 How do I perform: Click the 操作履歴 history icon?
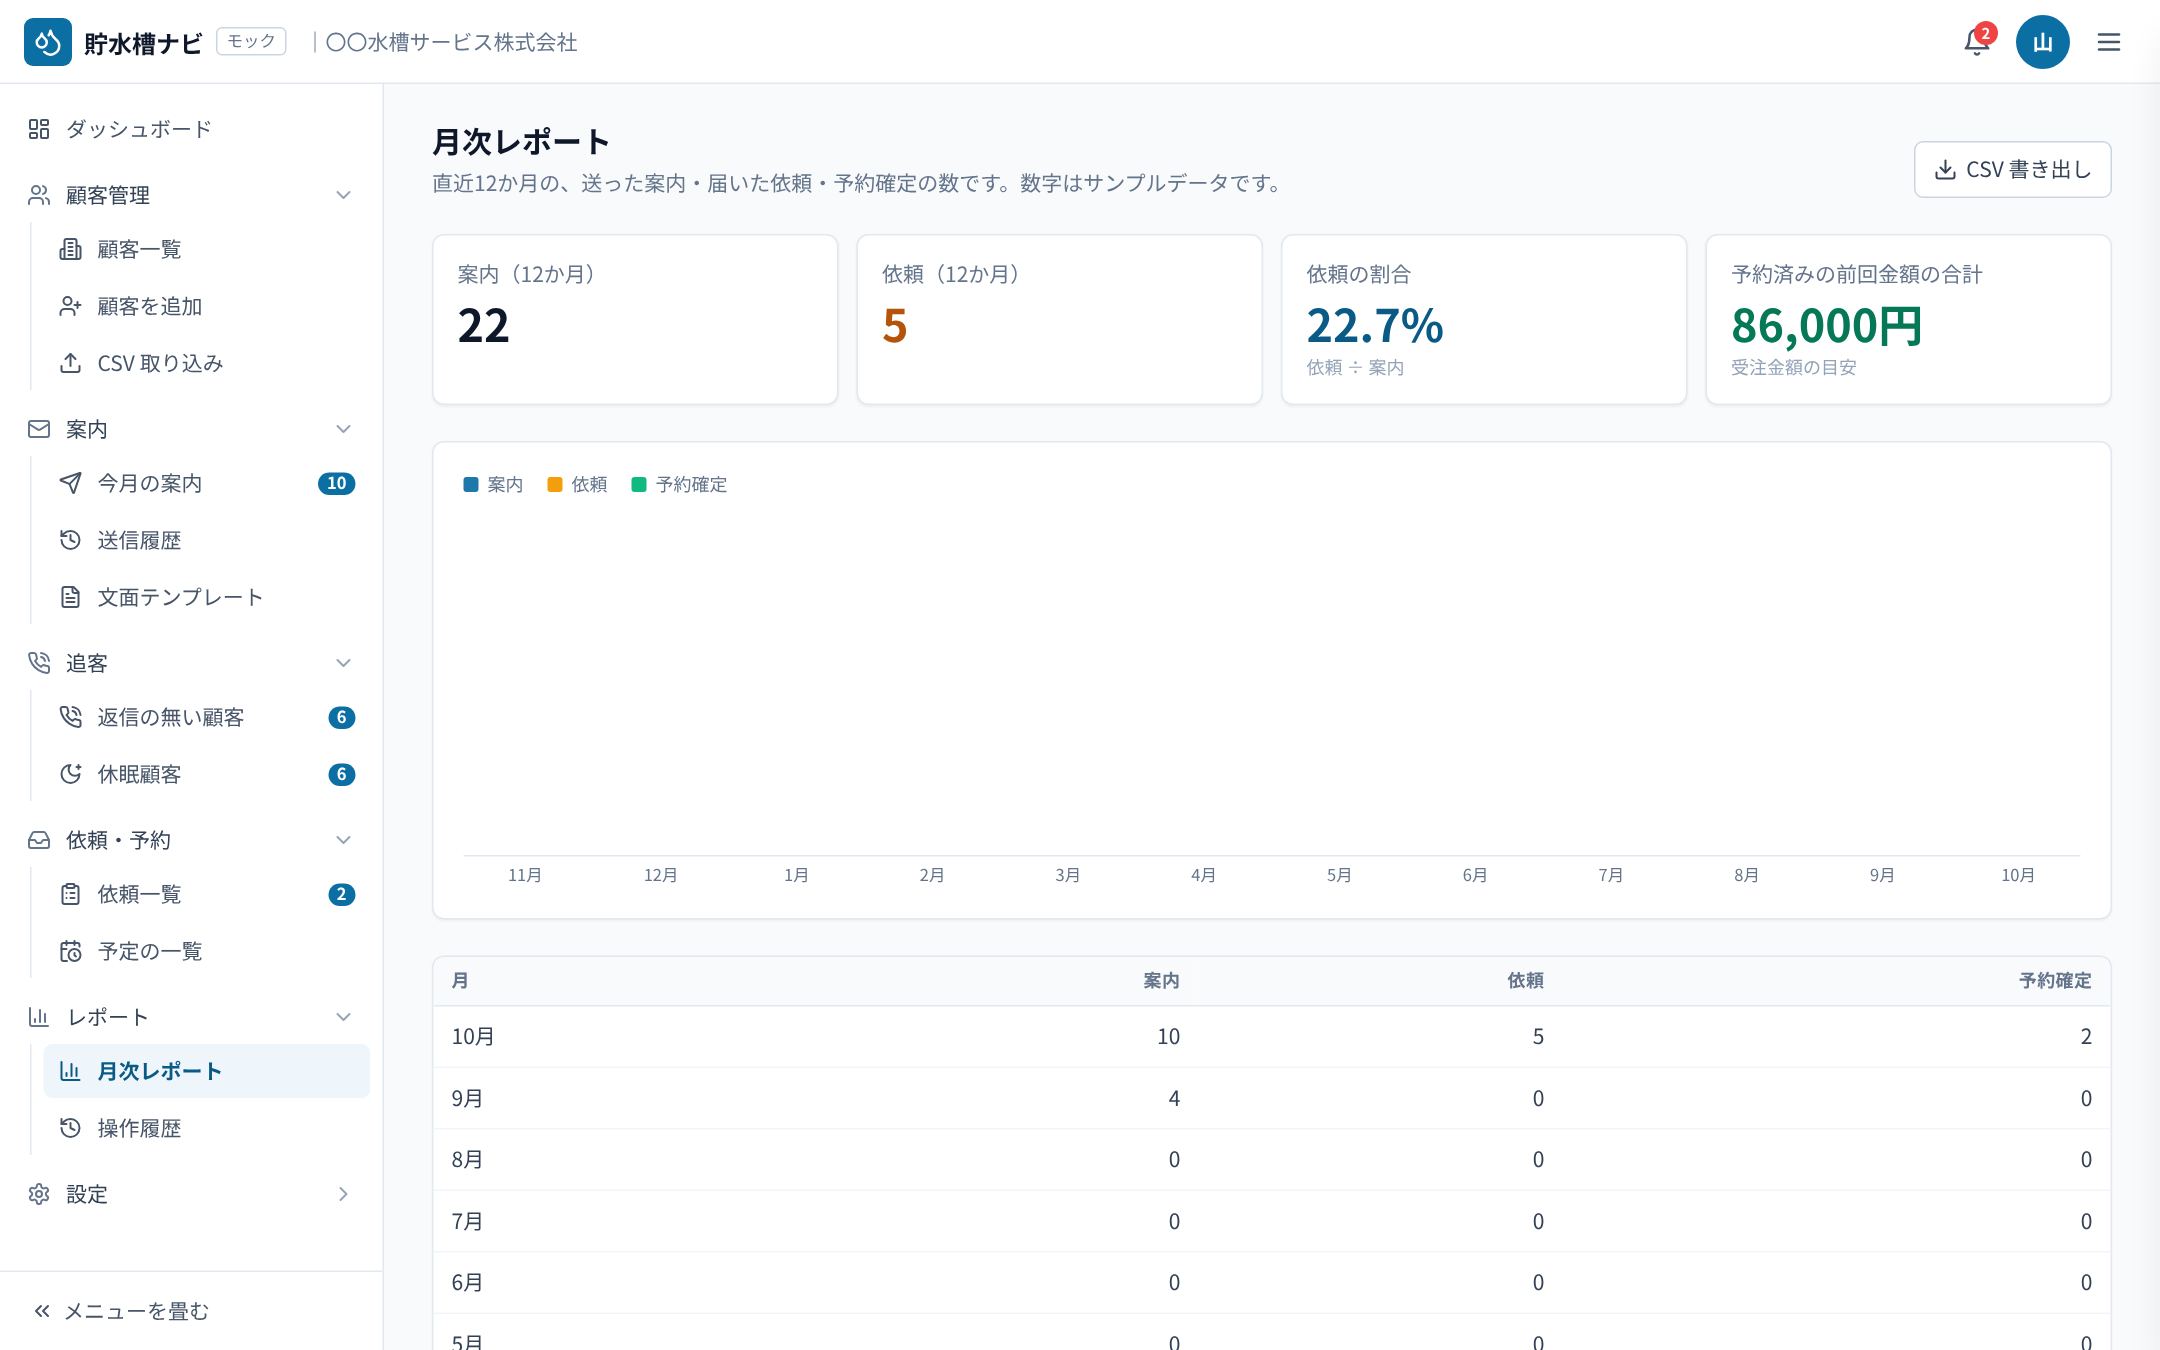tap(70, 1128)
